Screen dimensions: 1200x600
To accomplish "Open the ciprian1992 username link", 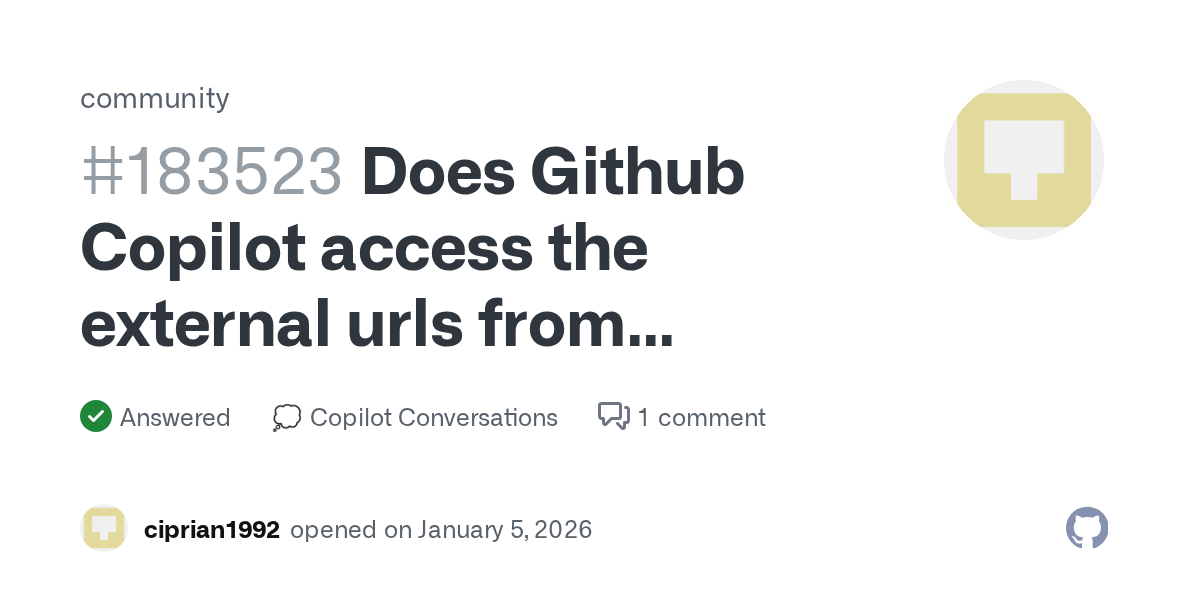I will [211, 529].
